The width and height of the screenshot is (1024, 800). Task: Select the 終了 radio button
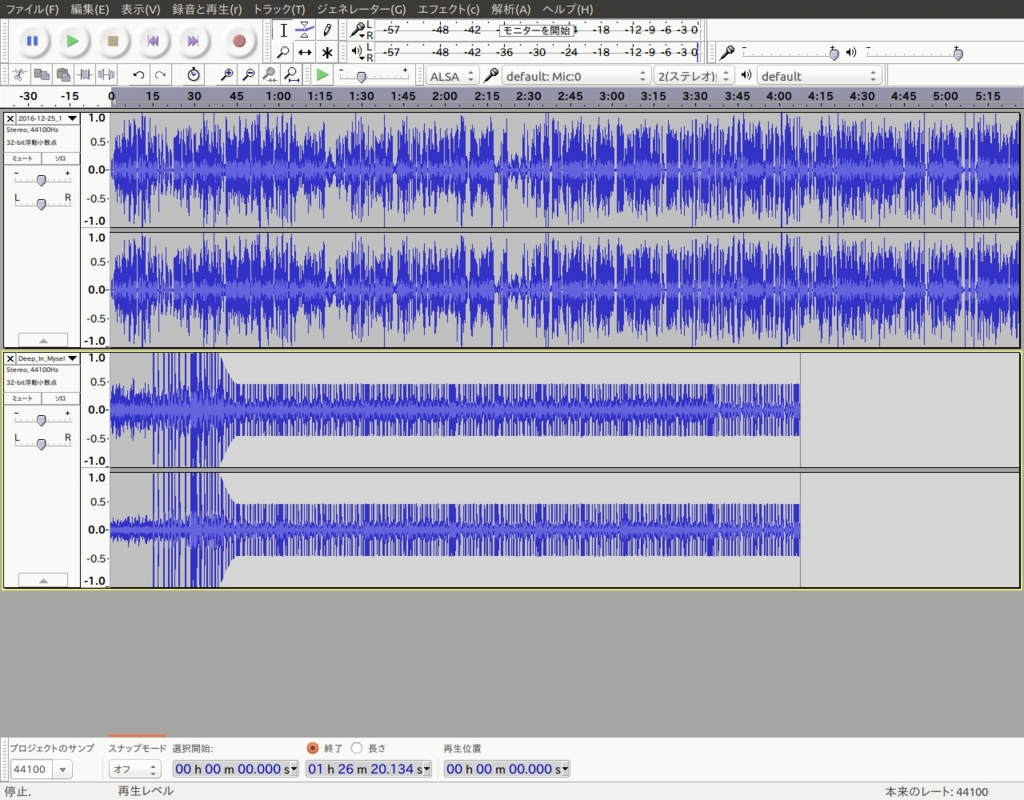coord(312,748)
